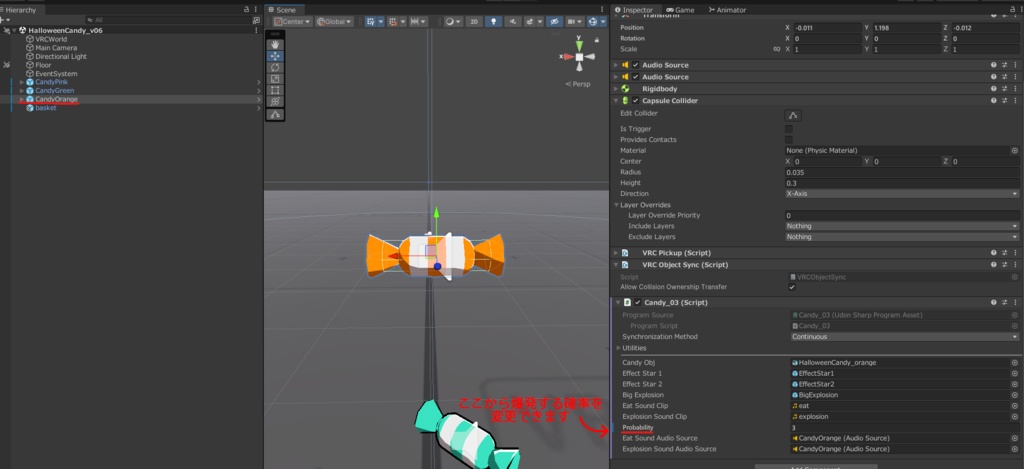Open the Synchronization Method dropdown
This screenshot has height=469, width=1024.
click(904, 337)
